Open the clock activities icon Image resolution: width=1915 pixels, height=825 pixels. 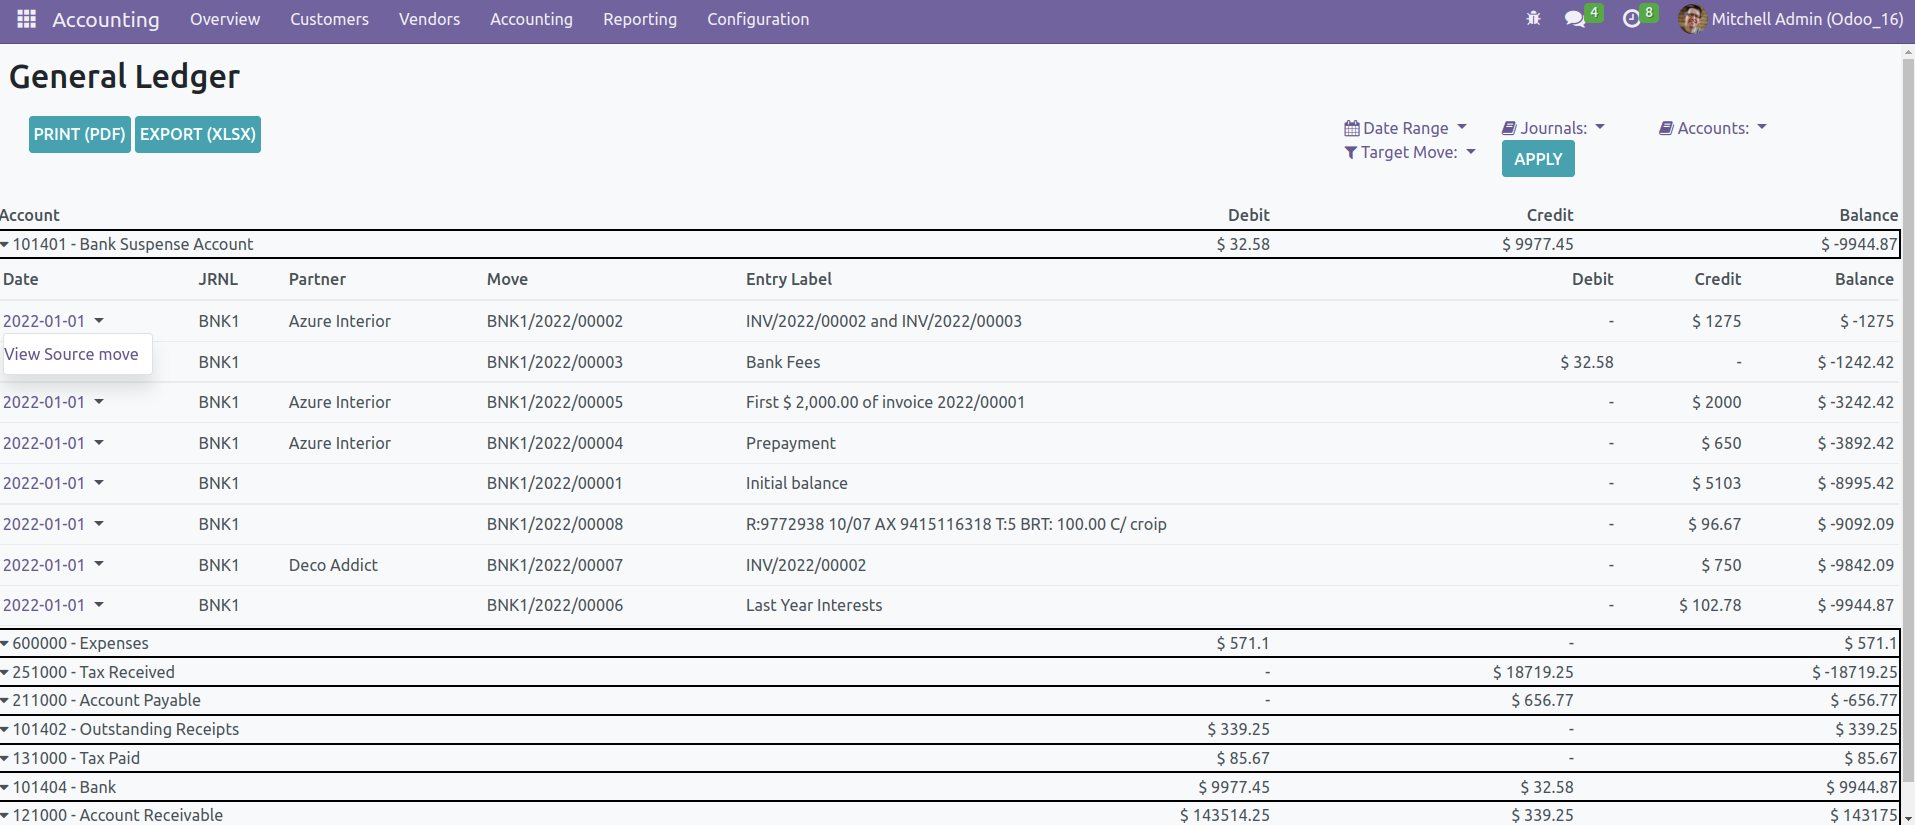click(x=1631, y=19)
